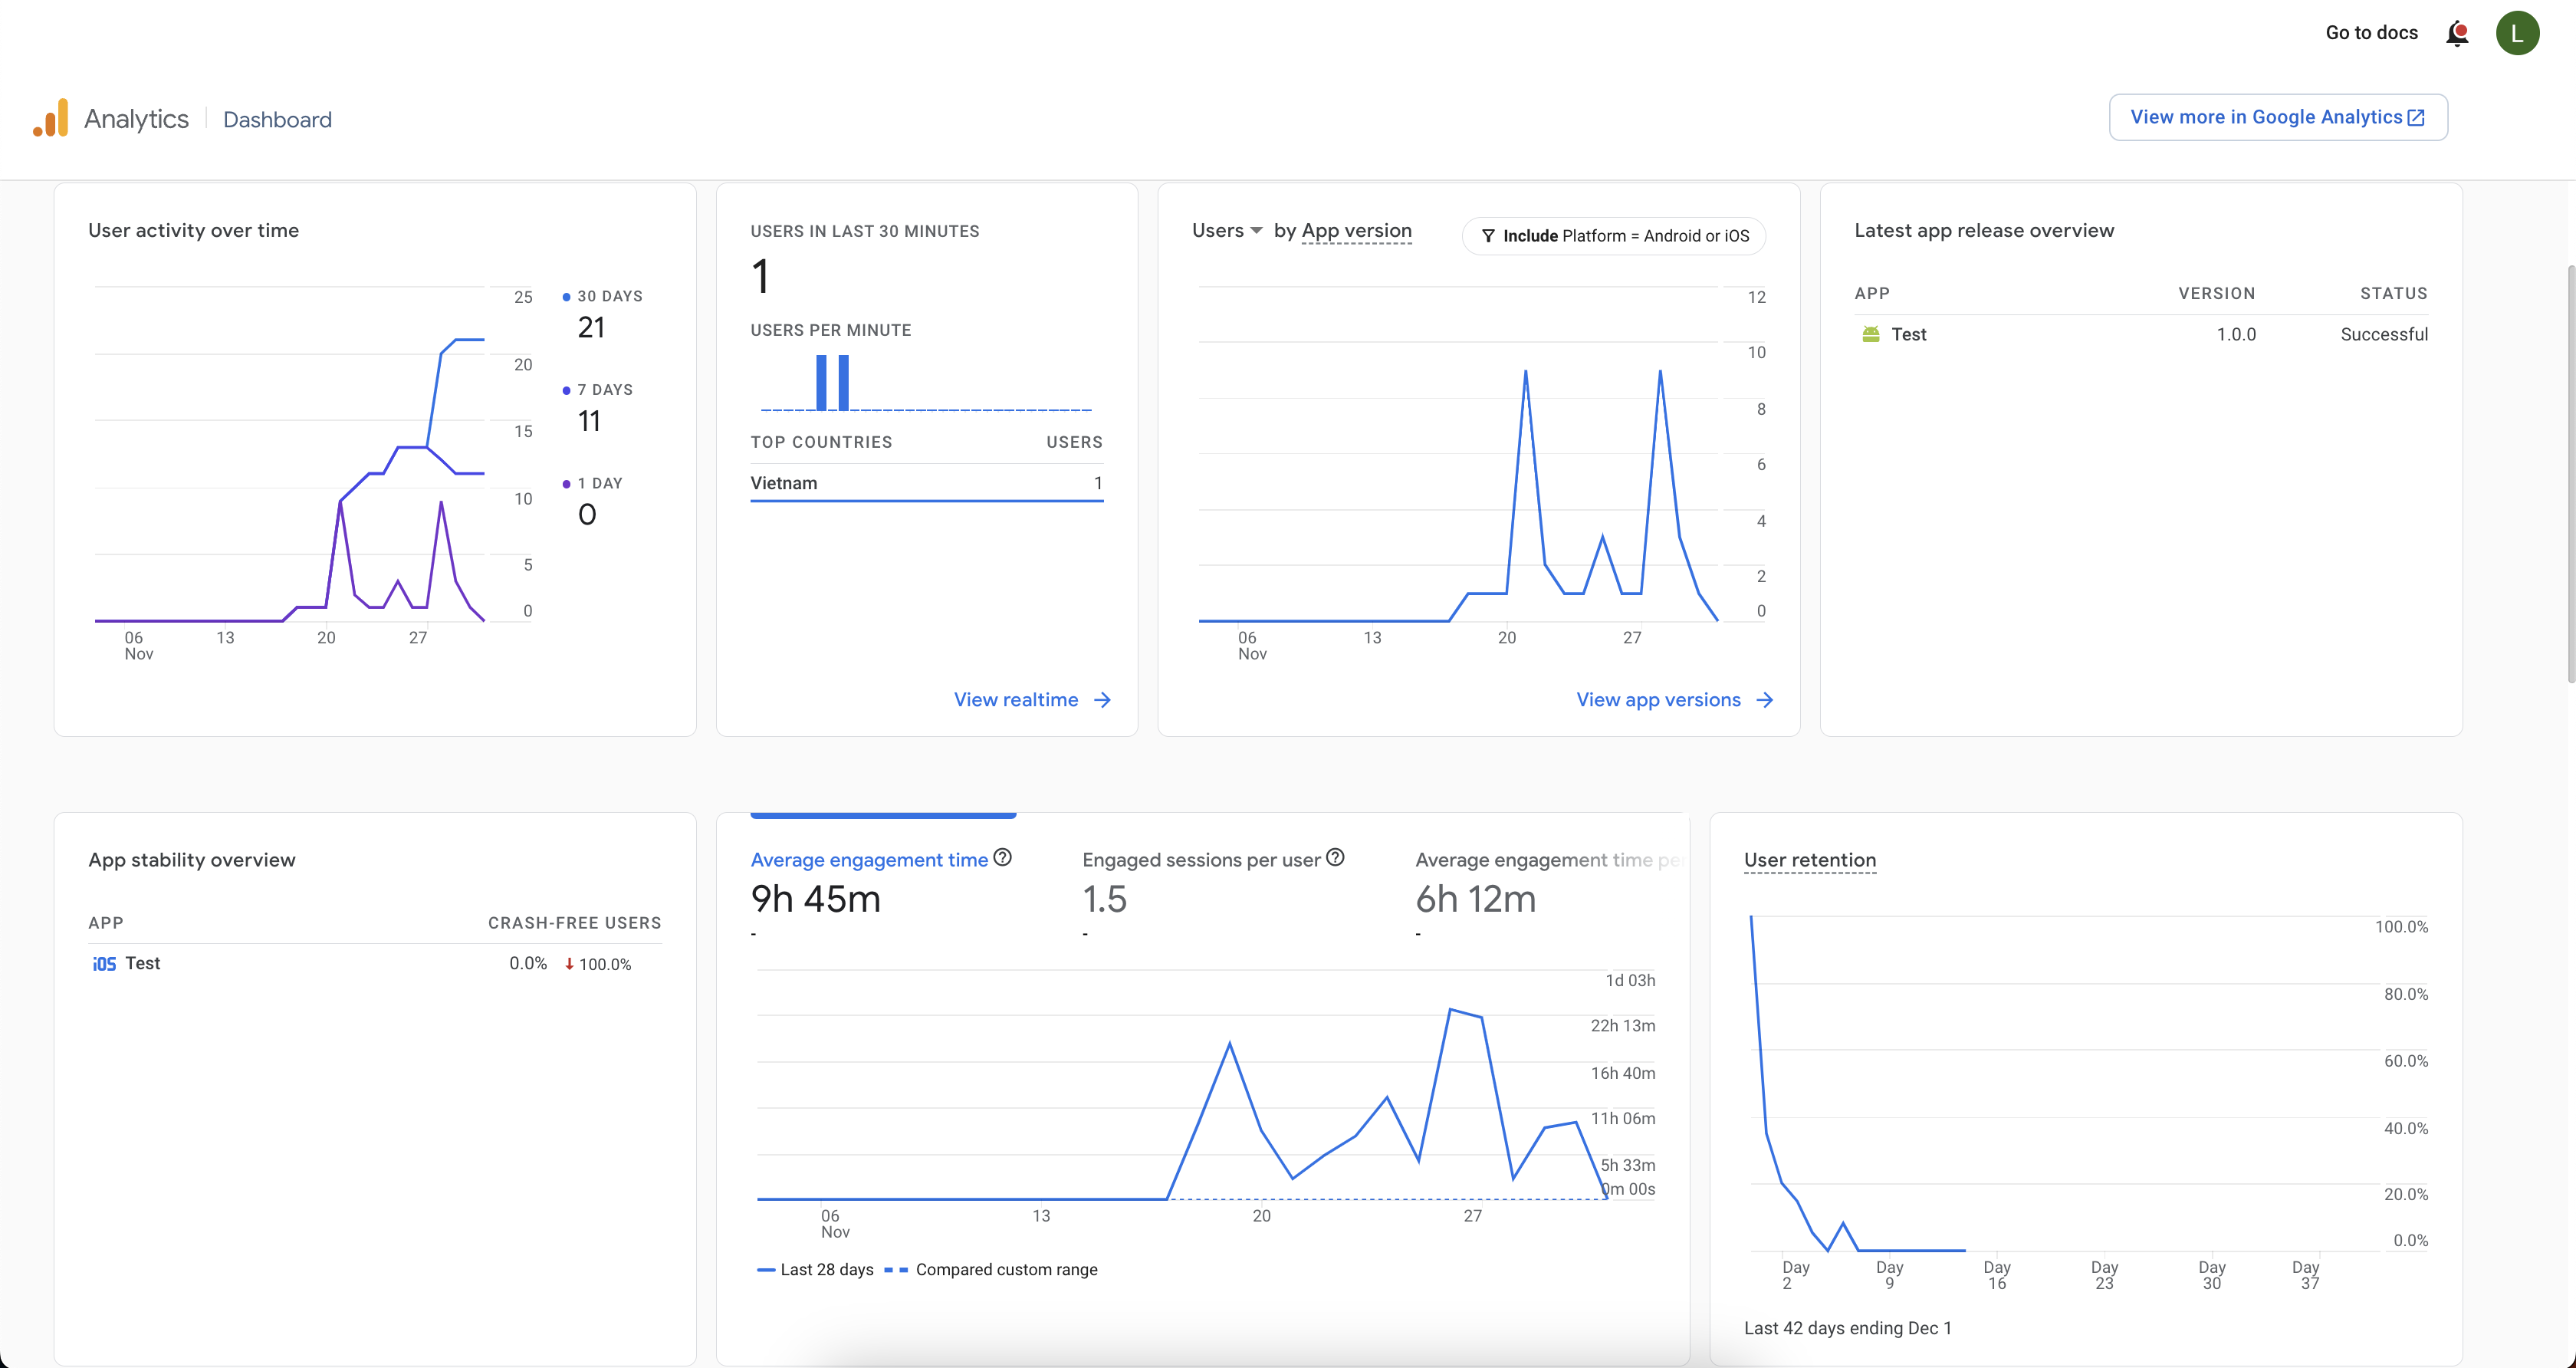Click the filter funnel icon on Platform chip
The image size is (2576, 1368).
coord(1488,236)
